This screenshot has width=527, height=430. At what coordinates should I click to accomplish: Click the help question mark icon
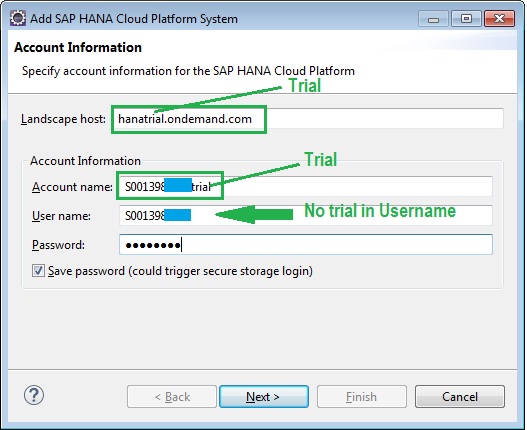(34, 395)
